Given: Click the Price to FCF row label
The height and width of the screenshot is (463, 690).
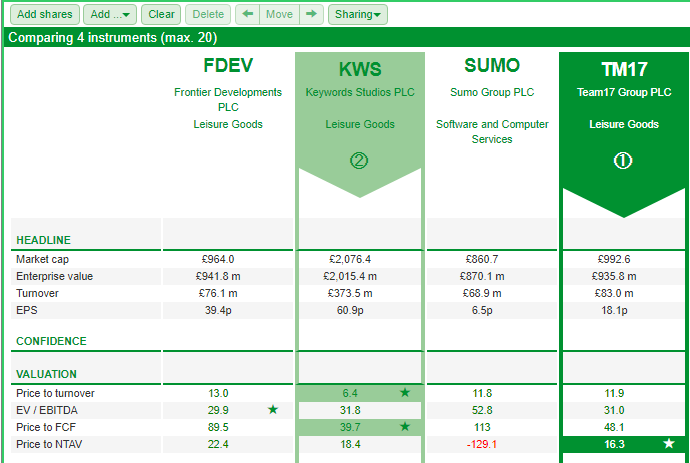Looking at the screenshot, I should coord(46,427).
